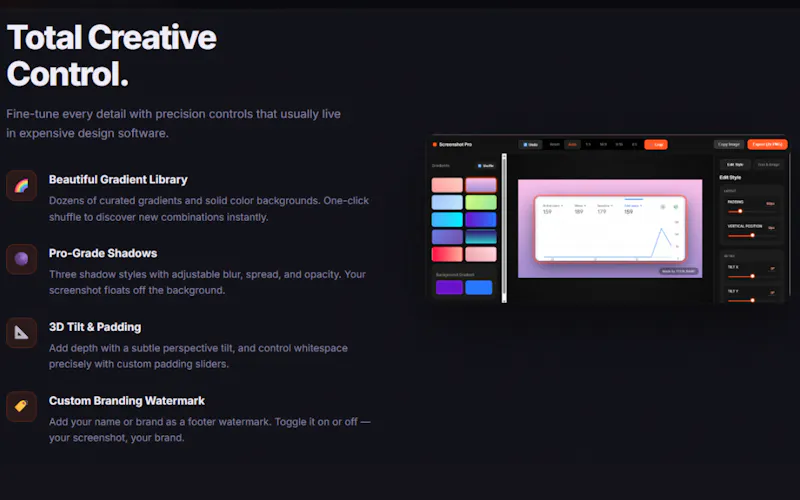This screenshot has height=500, width=800.
Task: Click the "Add your name or brand" description
Action: coord(210,430)
